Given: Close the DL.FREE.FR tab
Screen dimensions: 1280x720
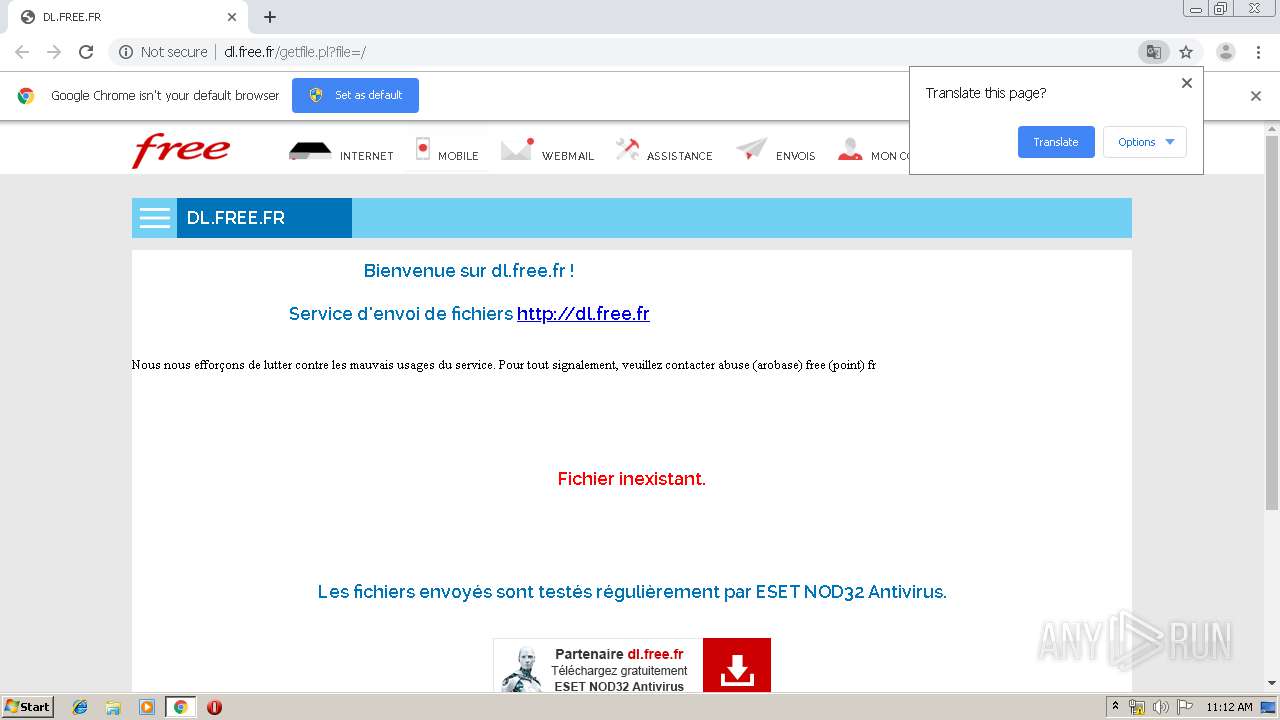Looking at the screenshot, I should click(x=232, y=17).
